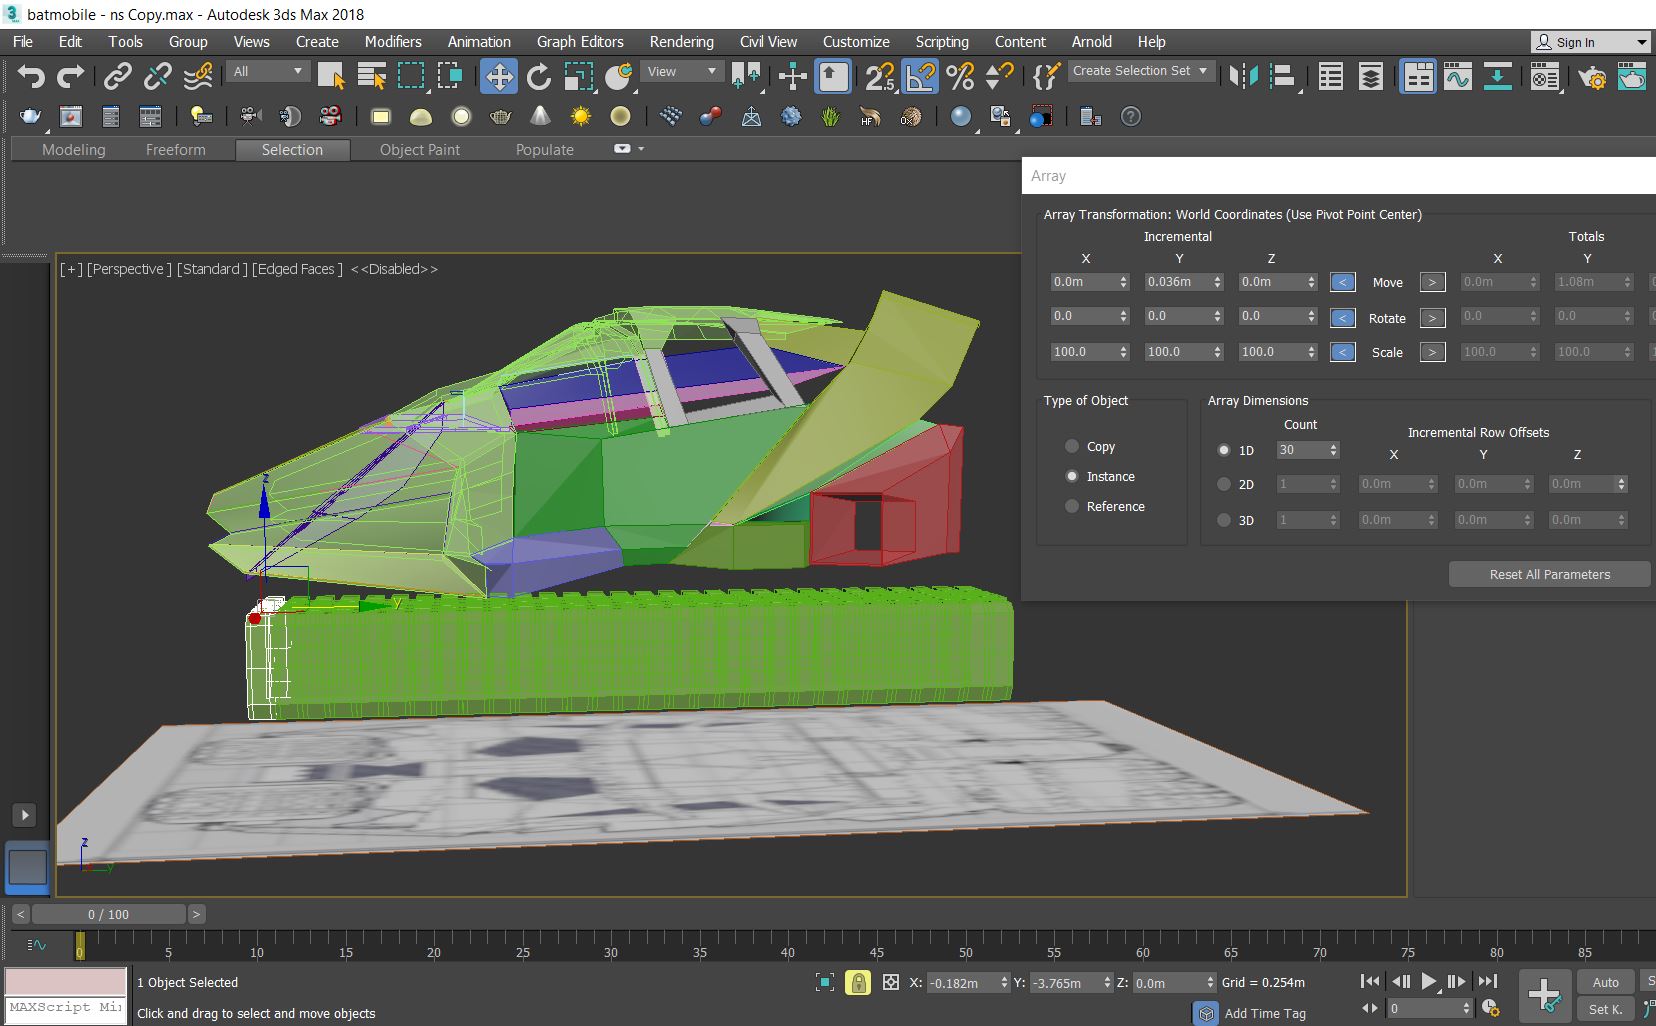Click the grass populate icon
This screenshot has height=1026, width=1656.
[830, 117]
